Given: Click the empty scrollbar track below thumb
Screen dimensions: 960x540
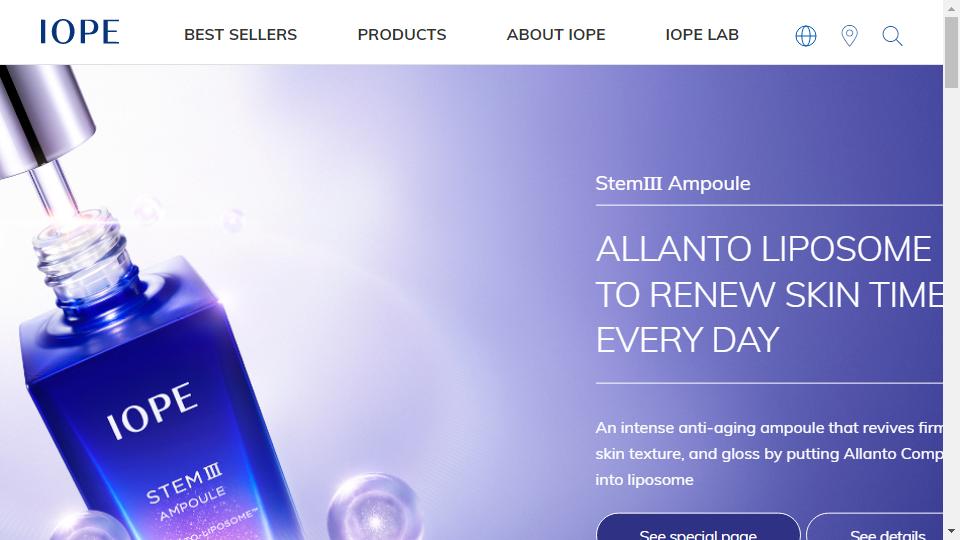Looking at the screenshot, I should click(951, 306).
